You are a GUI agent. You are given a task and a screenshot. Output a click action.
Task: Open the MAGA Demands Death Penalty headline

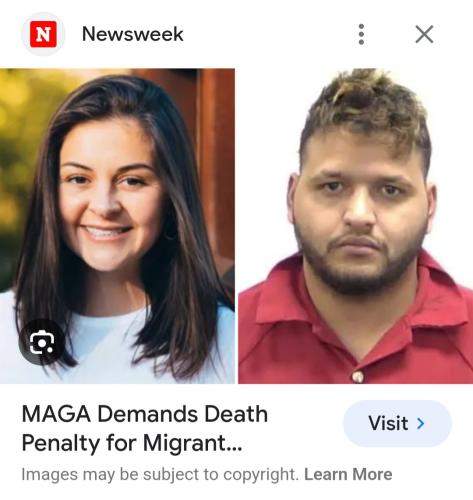coord(145,428)
